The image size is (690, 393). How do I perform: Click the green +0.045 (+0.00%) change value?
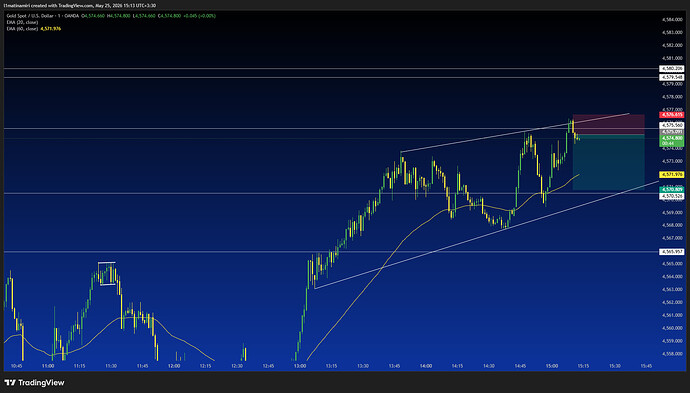[200, 16]
